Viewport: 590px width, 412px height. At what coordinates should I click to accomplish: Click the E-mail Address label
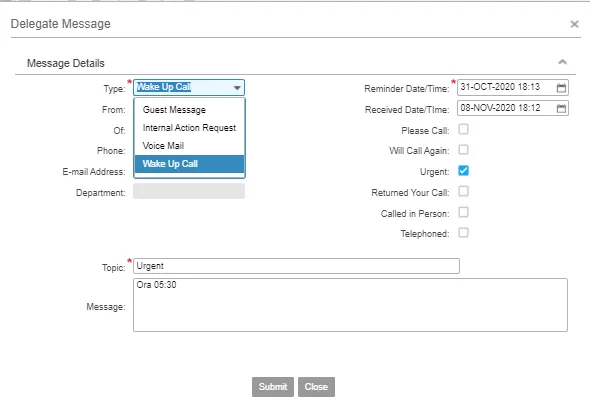coord(94,172)
